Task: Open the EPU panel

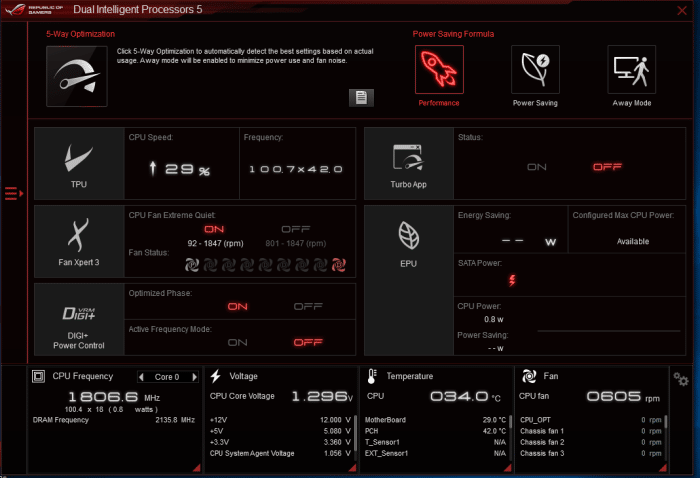Action: click(x=408, y=280)
